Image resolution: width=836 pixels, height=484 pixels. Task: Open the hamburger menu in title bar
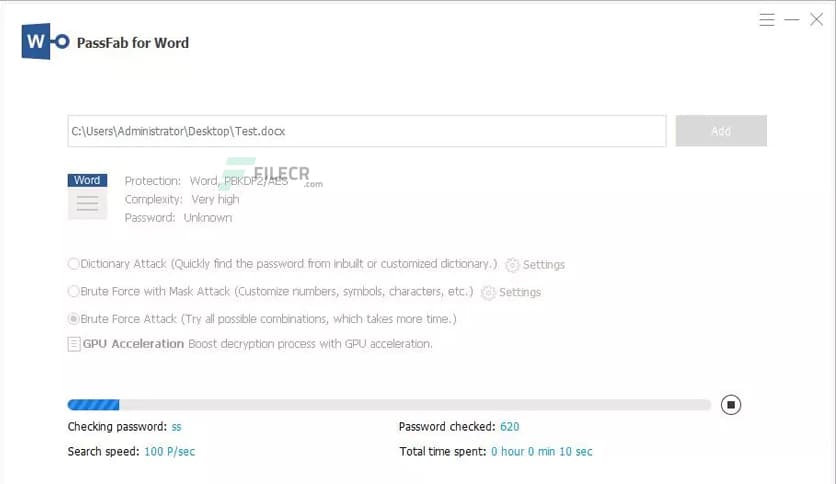[x=767, y=20]
